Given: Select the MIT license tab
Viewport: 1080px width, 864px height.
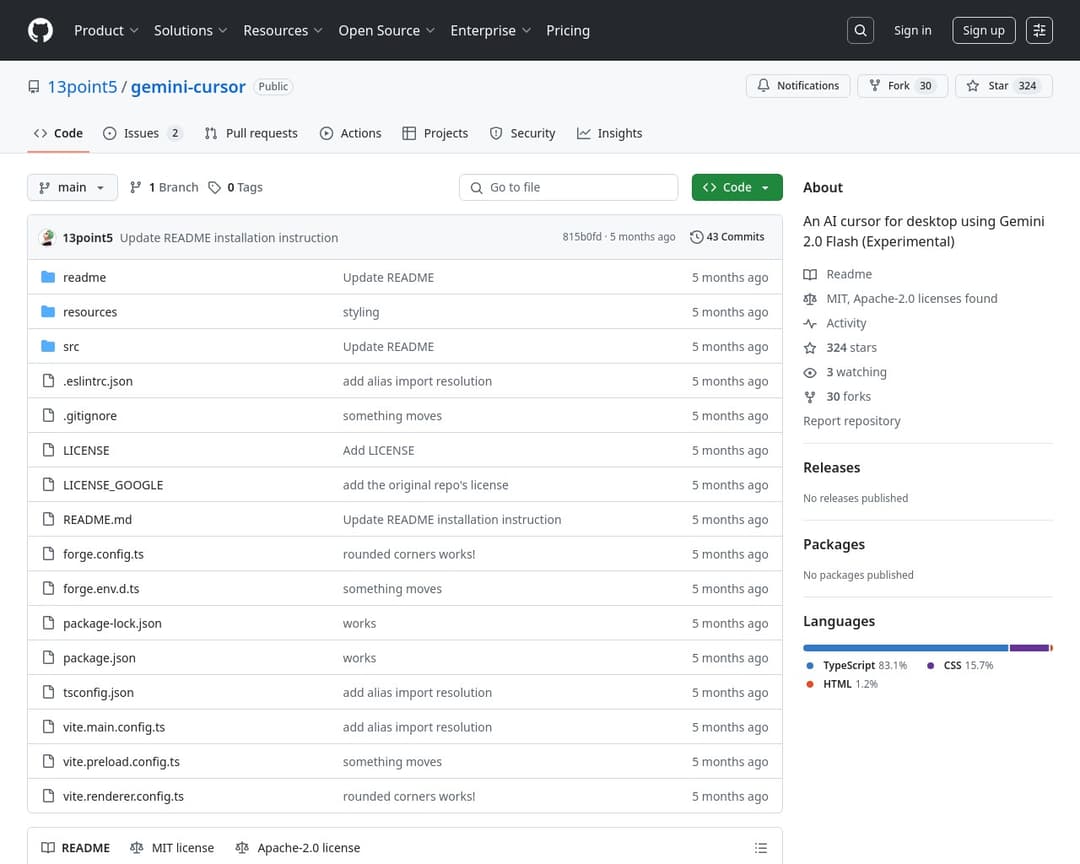Looking at the screenshot, I should 172,847.
